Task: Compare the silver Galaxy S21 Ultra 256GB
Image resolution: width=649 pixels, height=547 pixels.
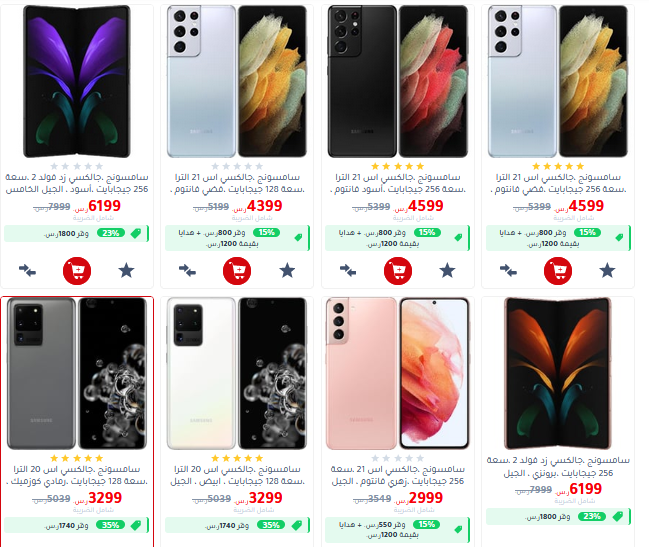Action: [x=508, y=271]
